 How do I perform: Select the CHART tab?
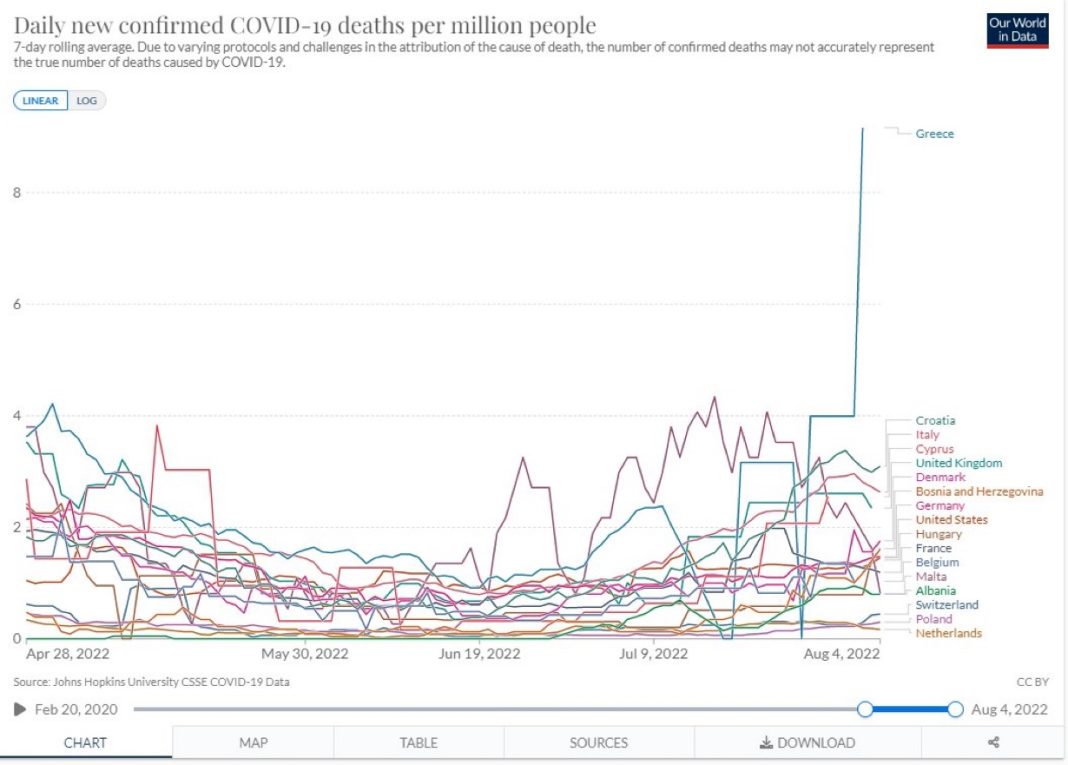click(x=86, y=743)
